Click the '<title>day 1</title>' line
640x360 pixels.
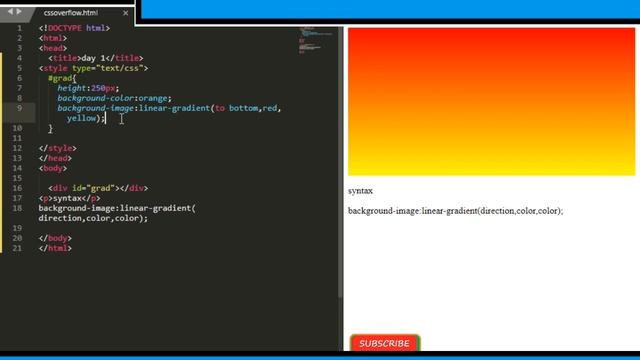(x=96, y=58)
